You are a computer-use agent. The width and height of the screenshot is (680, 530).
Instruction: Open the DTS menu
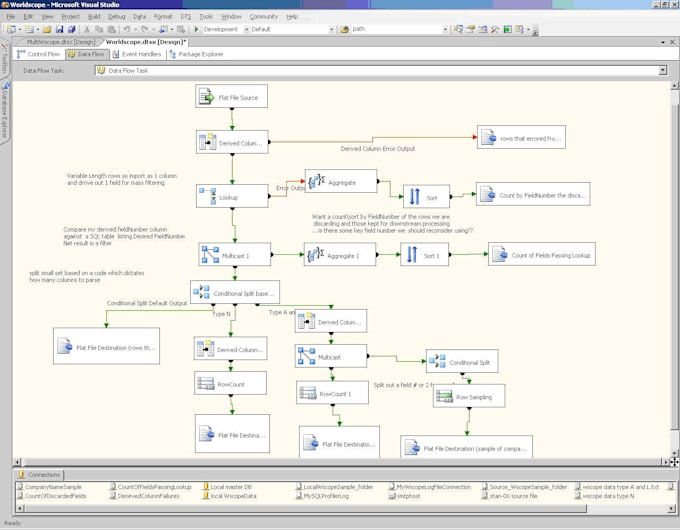(x=185, y=17)
